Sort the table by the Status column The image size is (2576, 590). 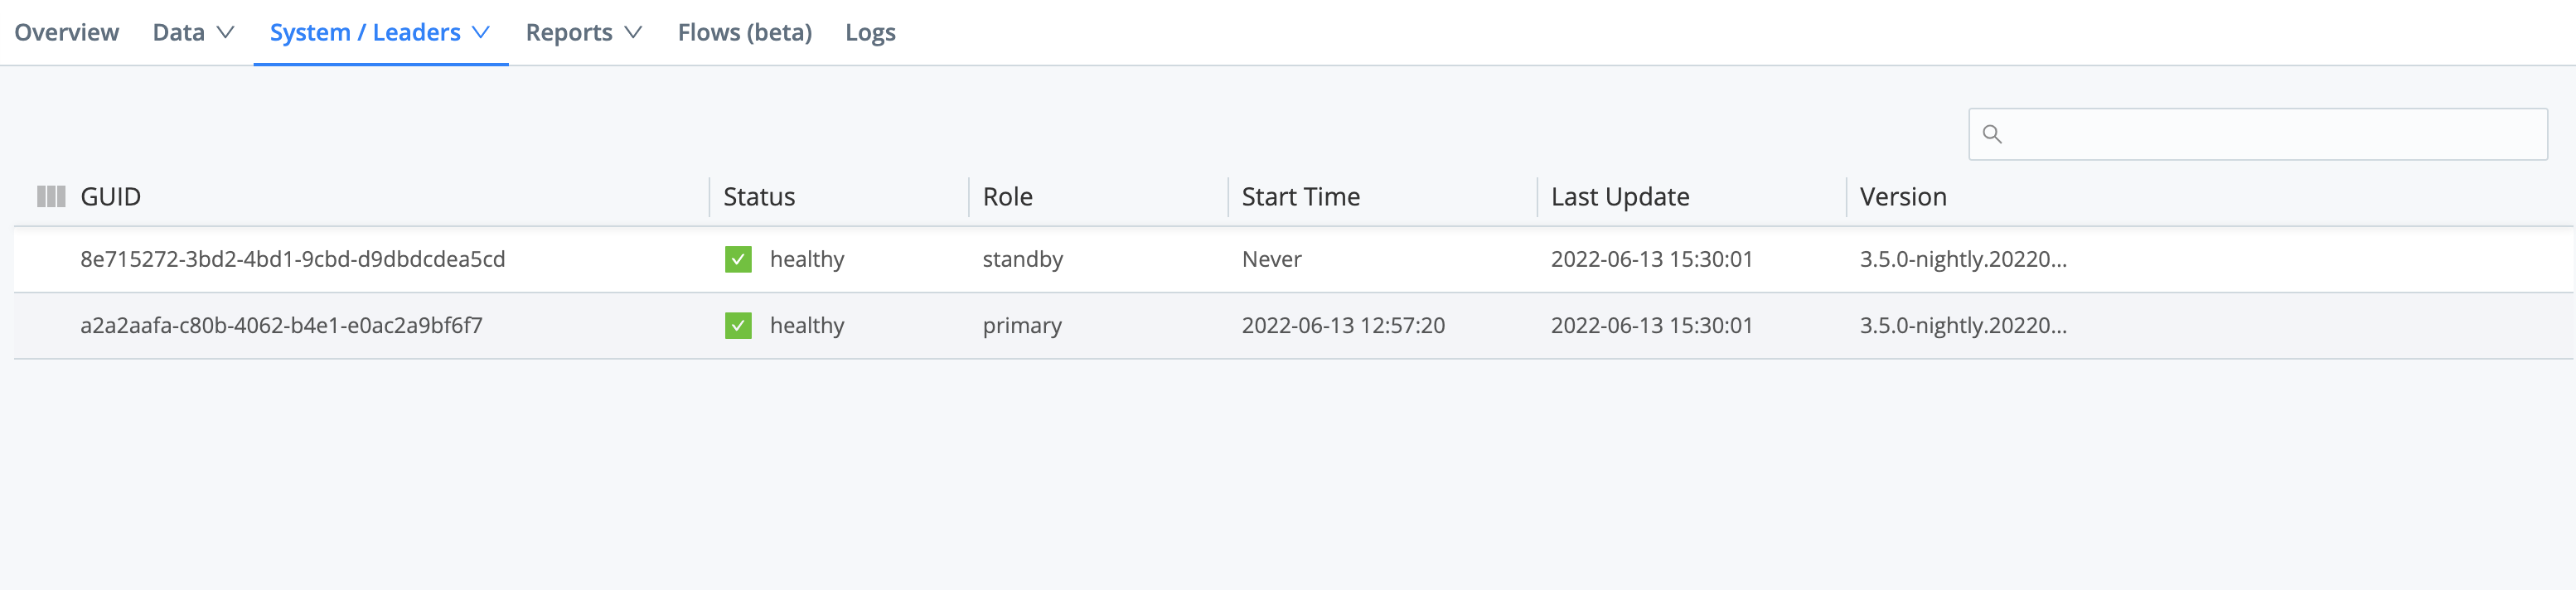pyautogui.click(x=758, y=196)
